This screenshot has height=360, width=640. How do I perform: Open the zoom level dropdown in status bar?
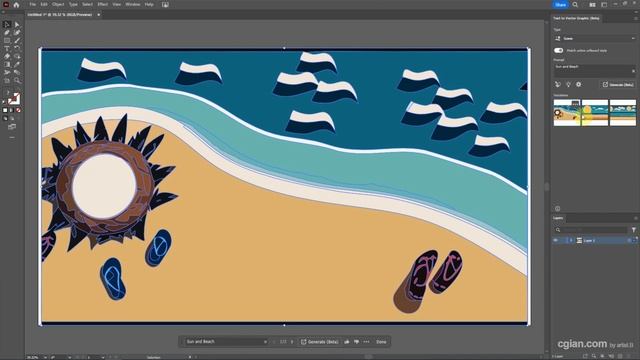coord(45,357)
